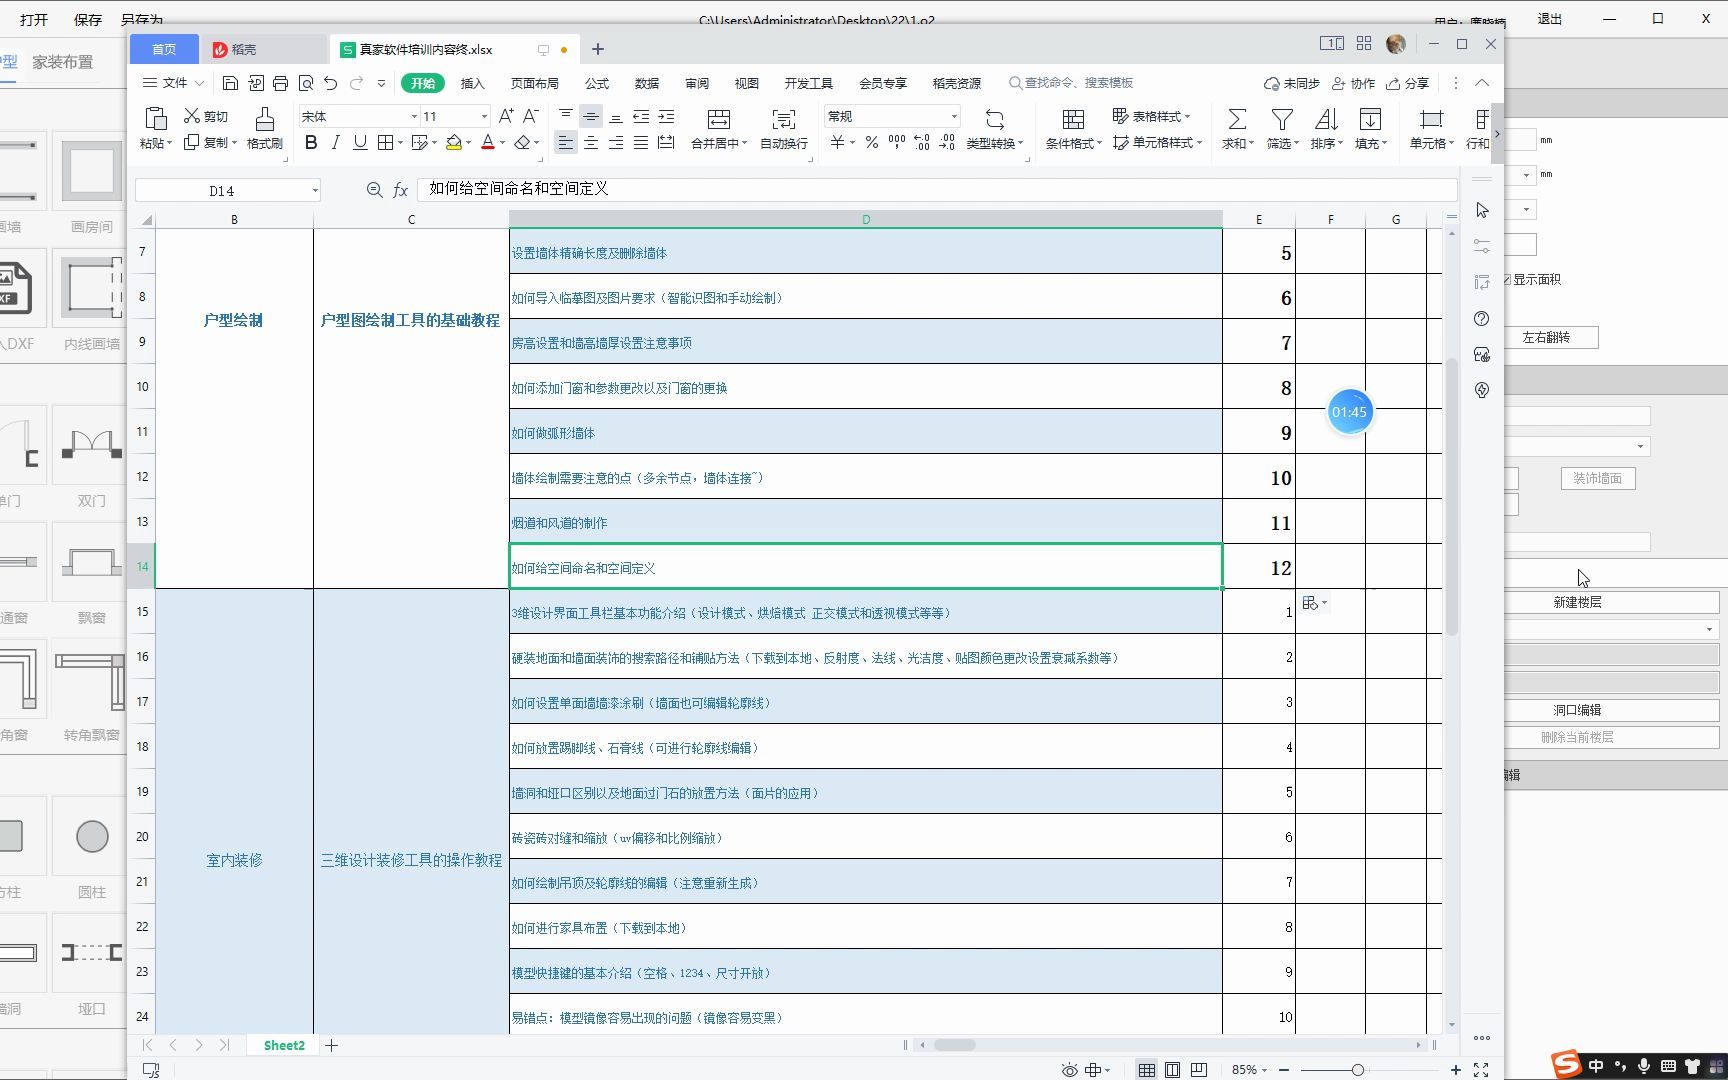Open the number format dropdown (常规)
Screen dimensions: 1728x1080
pos(953,116)
